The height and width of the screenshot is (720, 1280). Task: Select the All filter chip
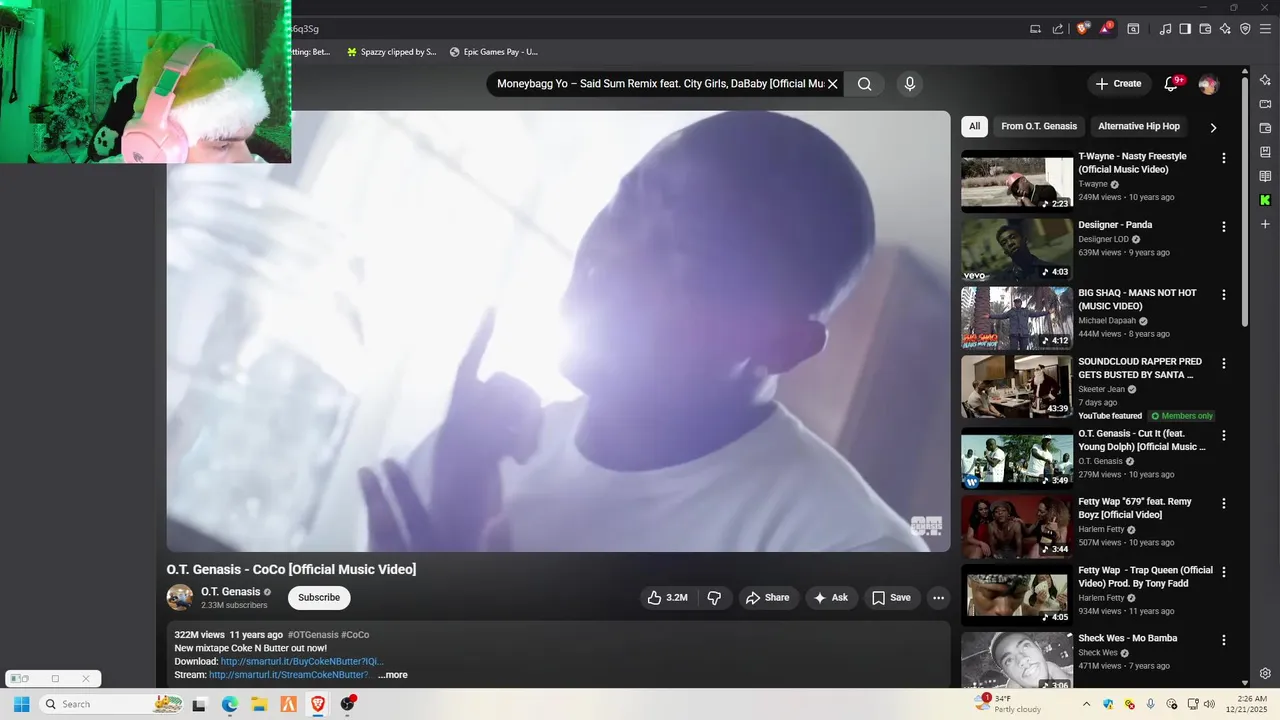(974, 126)
